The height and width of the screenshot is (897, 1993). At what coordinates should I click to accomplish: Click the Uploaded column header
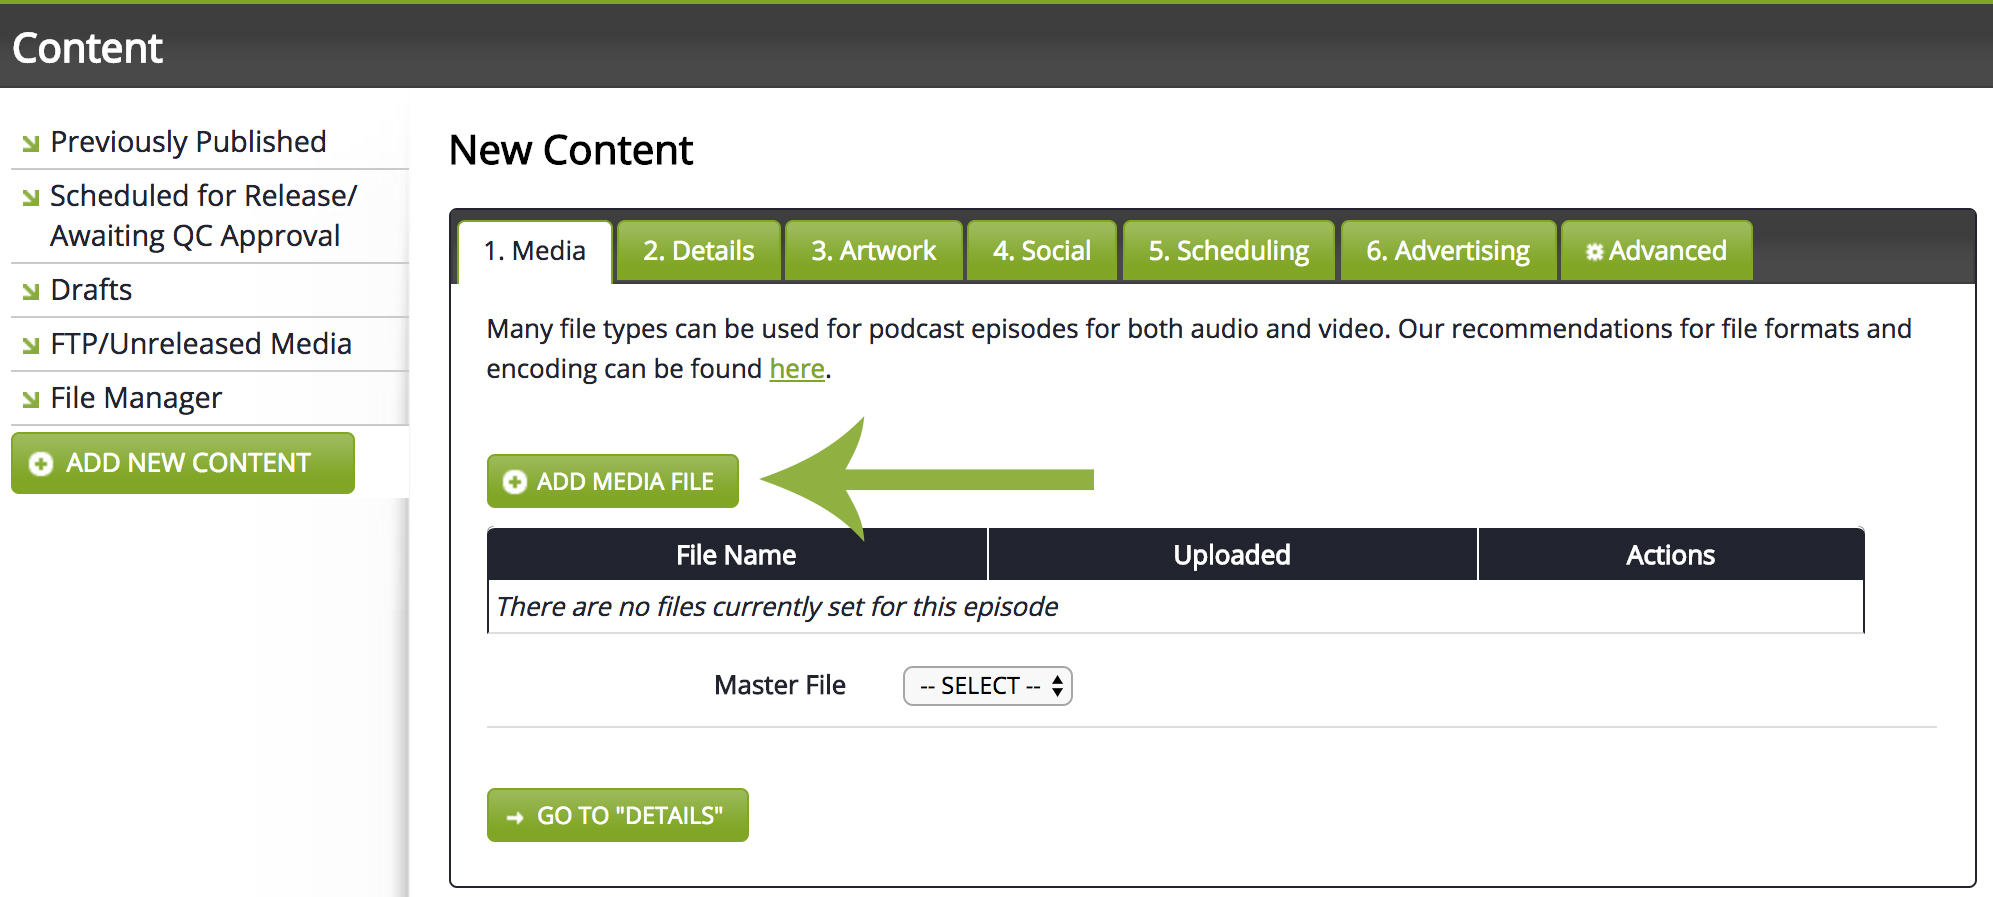click(1231, 555)
